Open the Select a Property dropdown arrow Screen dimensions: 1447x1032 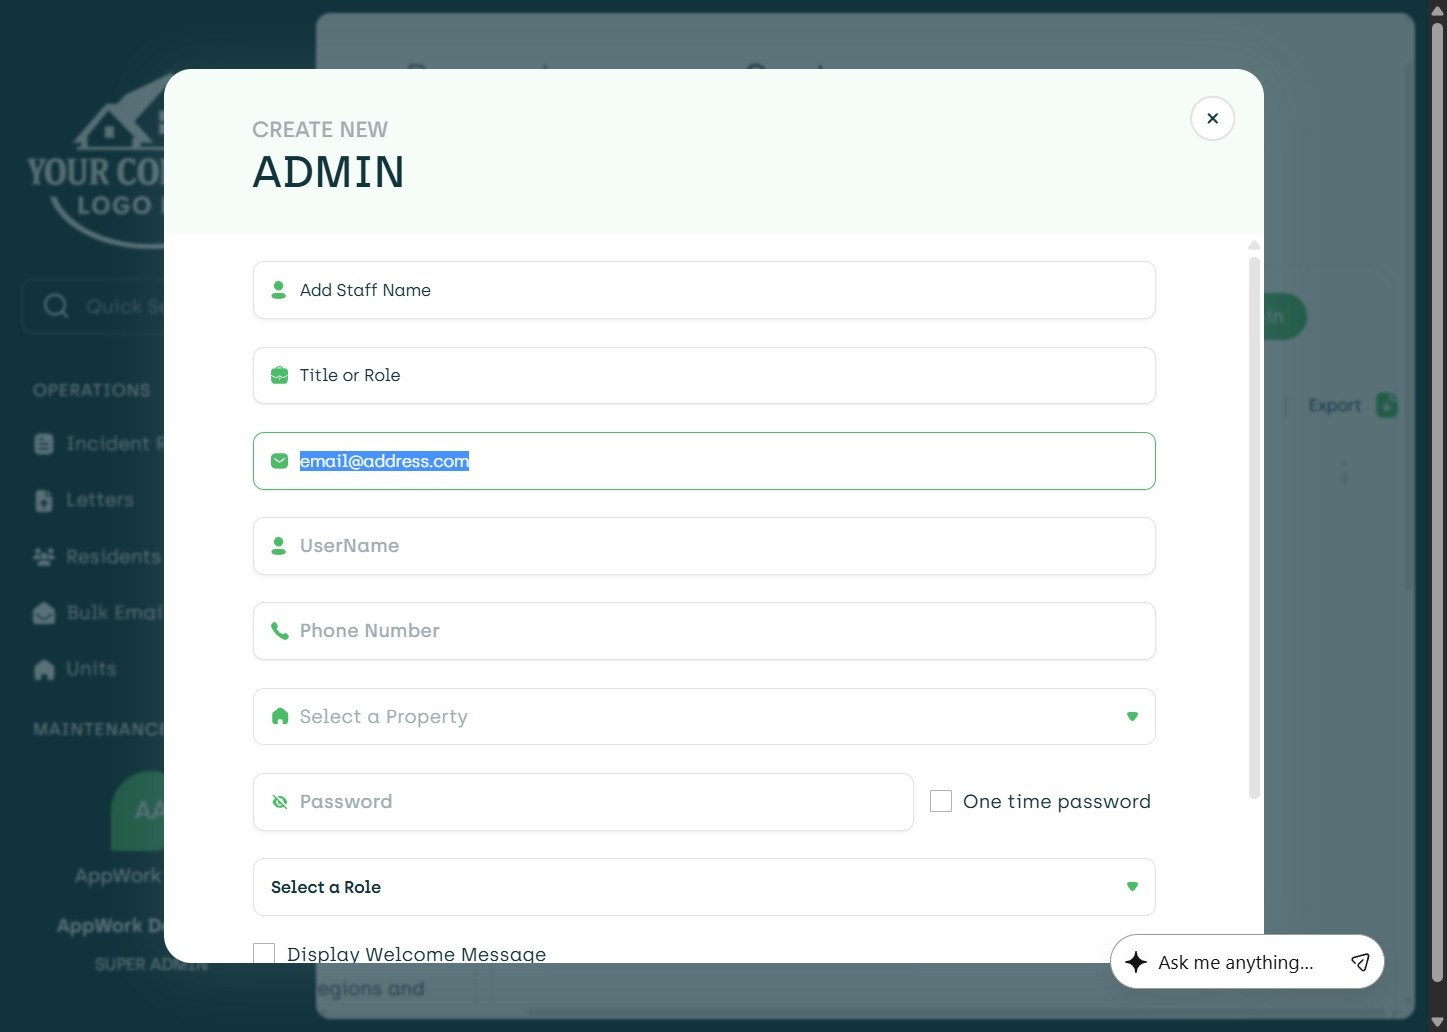pyautogui.click(x=1132, y=716)
